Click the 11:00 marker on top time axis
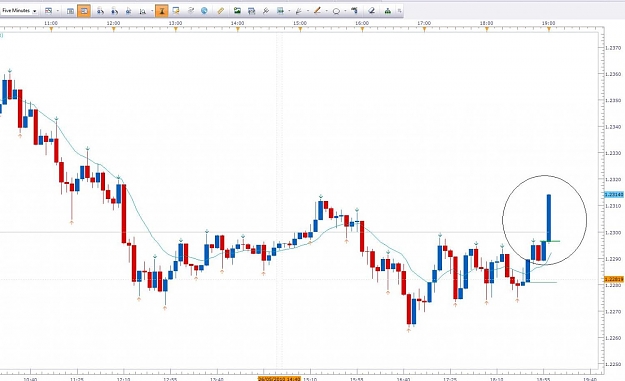The height and width of the screenshot is (381, 625). 51,24
